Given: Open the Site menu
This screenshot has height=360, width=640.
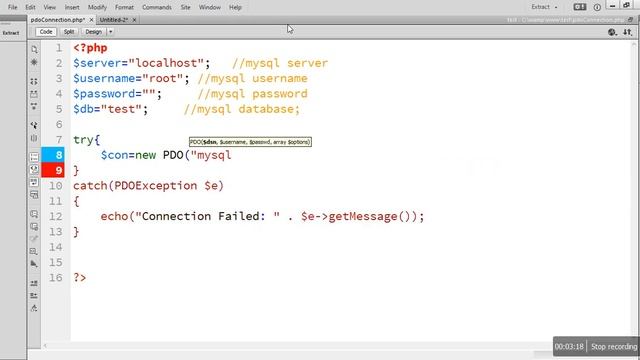Looking at the screenshot, I should click(x=185, y=7).
